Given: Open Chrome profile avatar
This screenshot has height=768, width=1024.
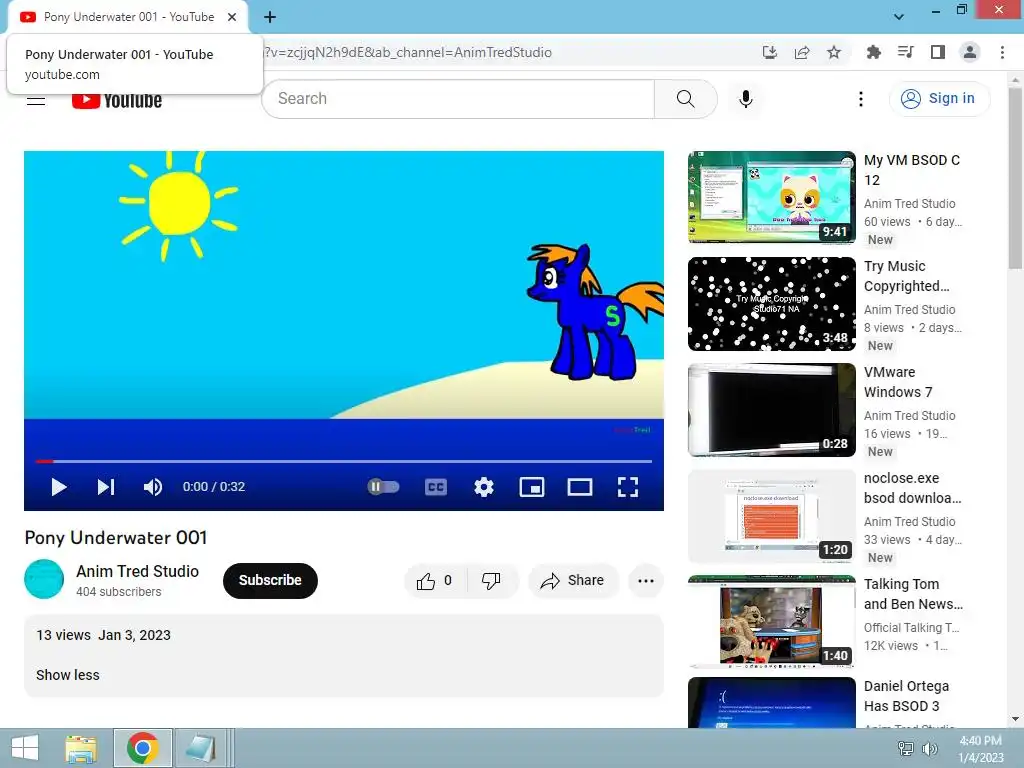Looking at the screenshot, I should pyautogui.click(x=970, y=52).
